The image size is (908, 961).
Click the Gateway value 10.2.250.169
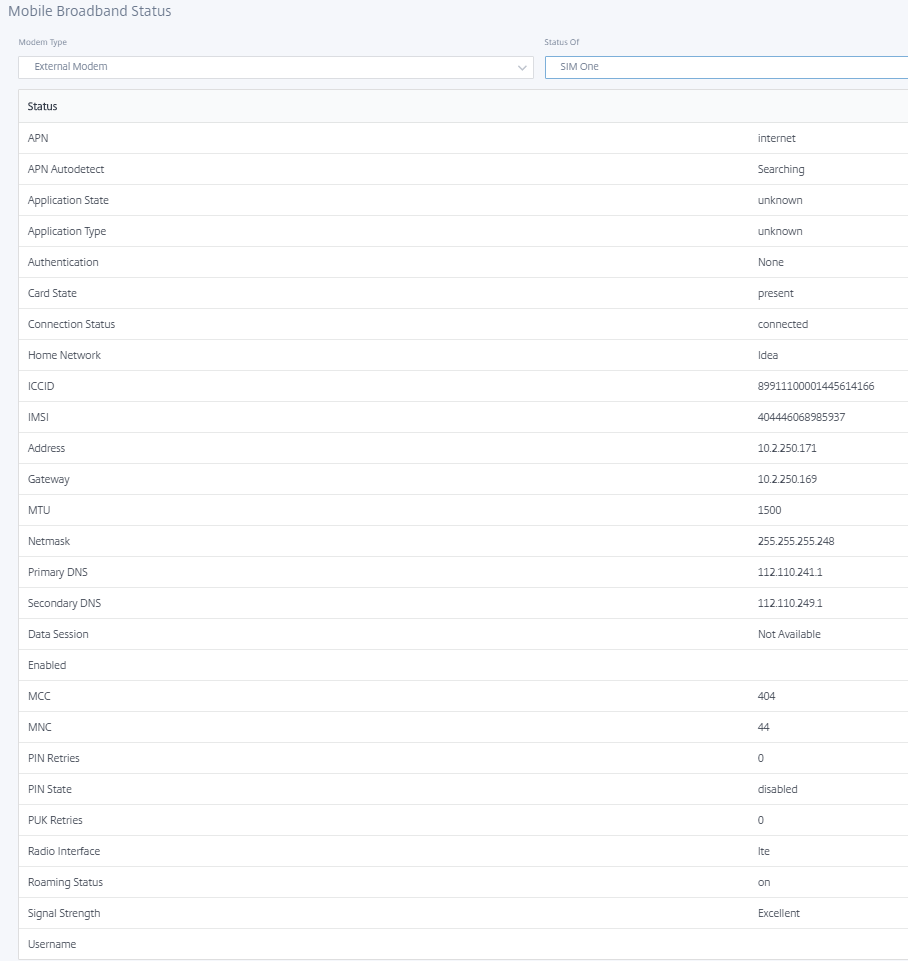tap(787, 479)
